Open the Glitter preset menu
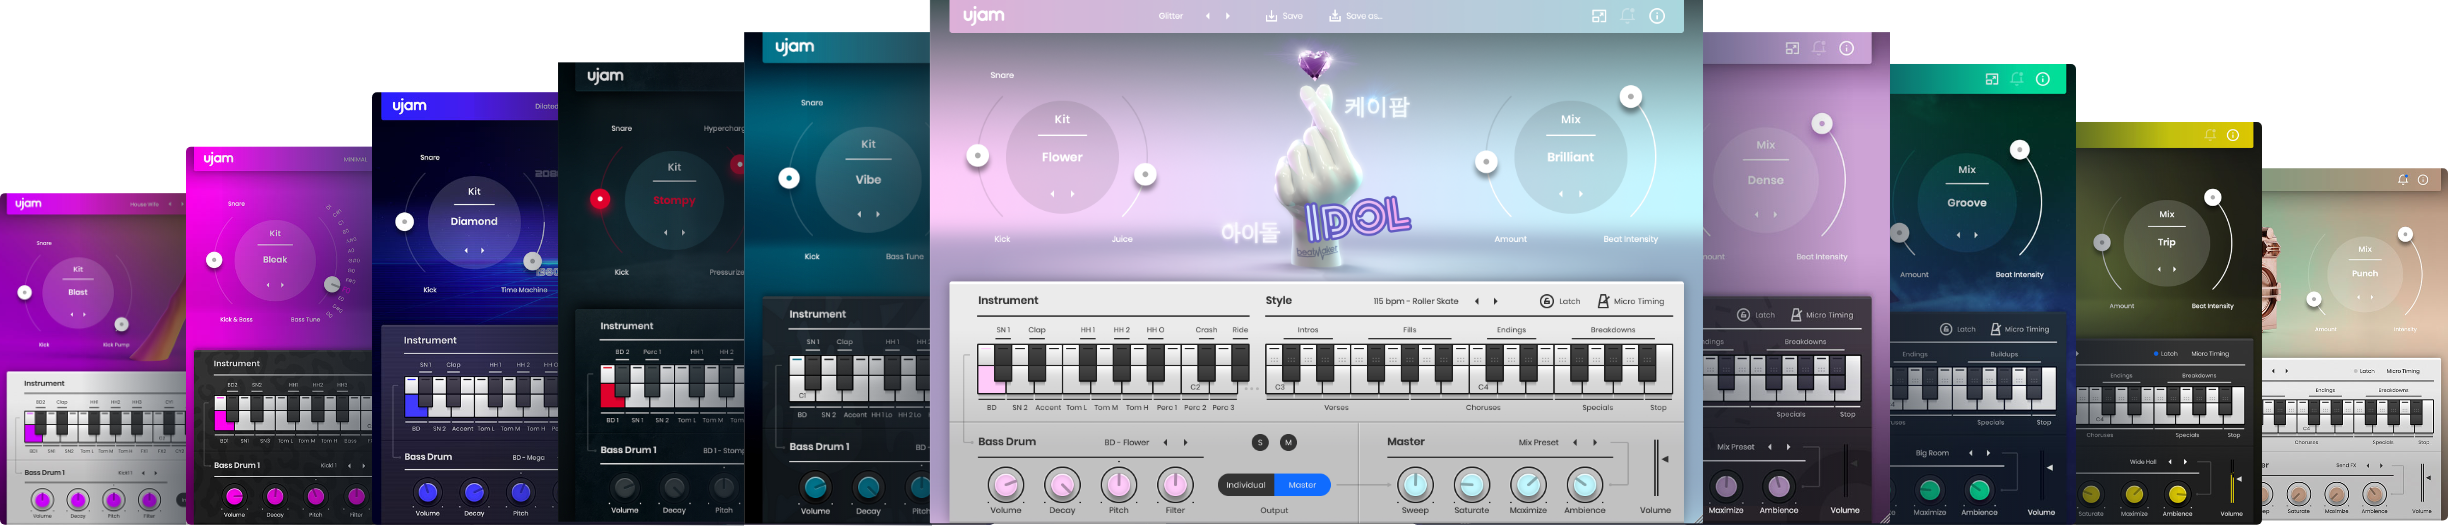The image size is (2448, 526). coord(1170,16)
